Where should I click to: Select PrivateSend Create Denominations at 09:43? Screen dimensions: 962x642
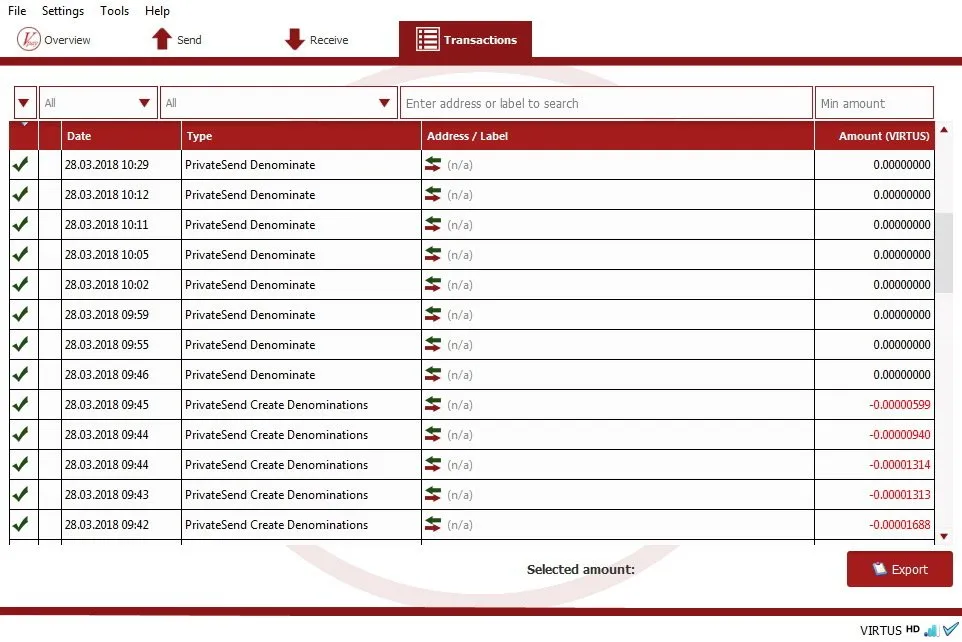click(301, 494)
